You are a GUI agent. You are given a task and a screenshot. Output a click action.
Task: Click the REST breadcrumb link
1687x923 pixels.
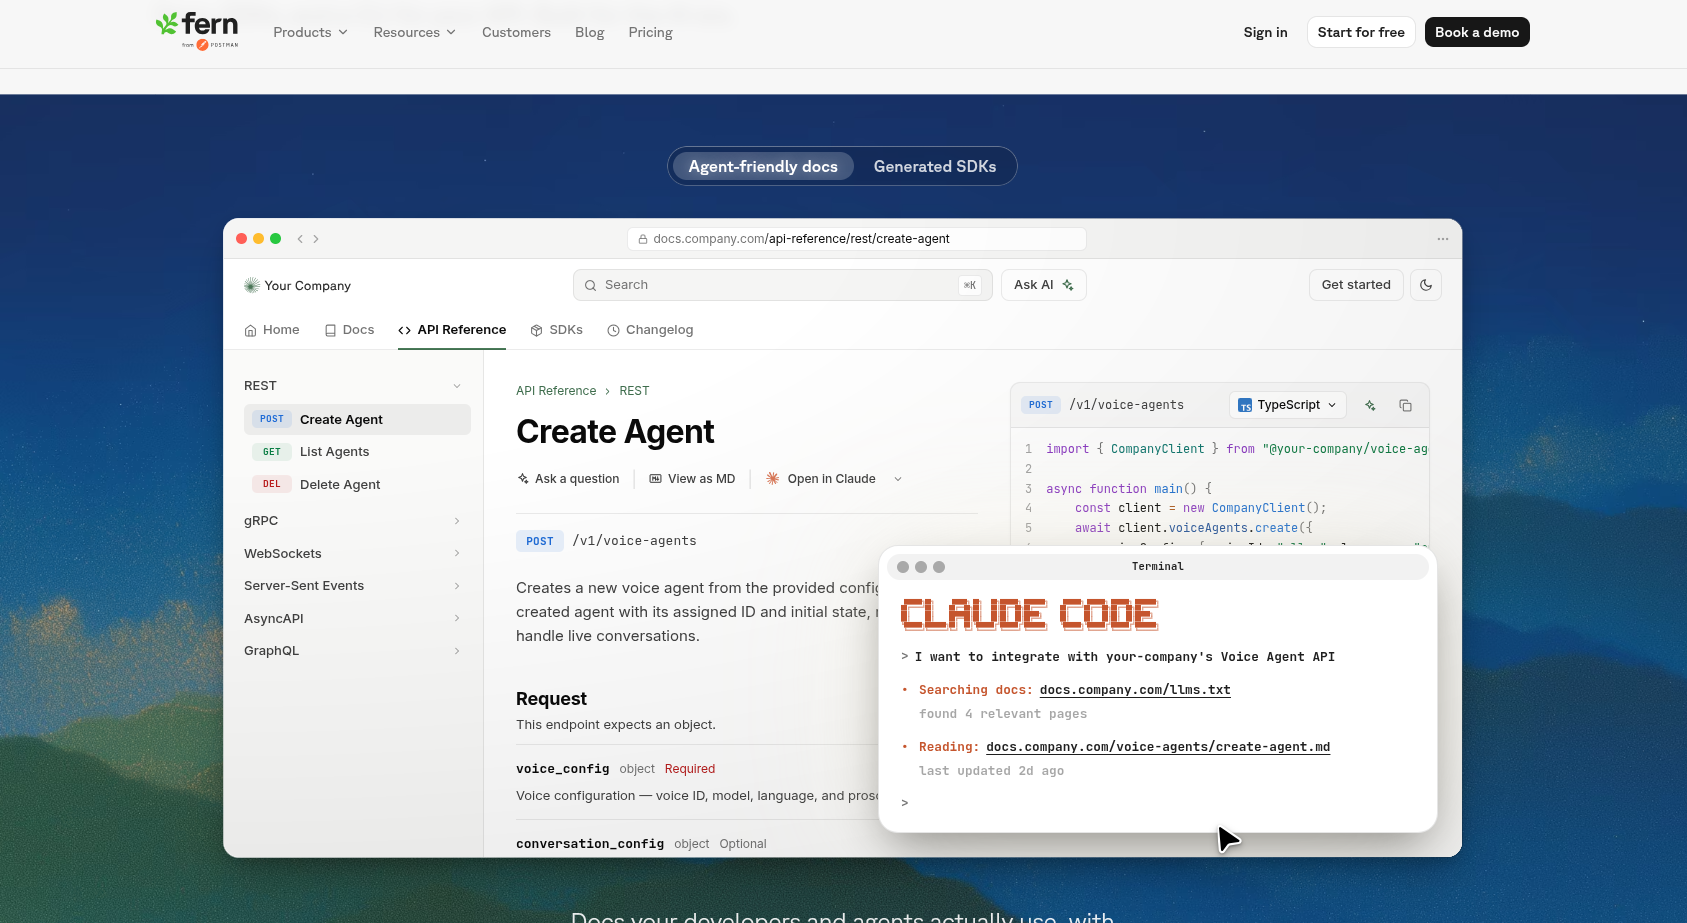point(634,391)
